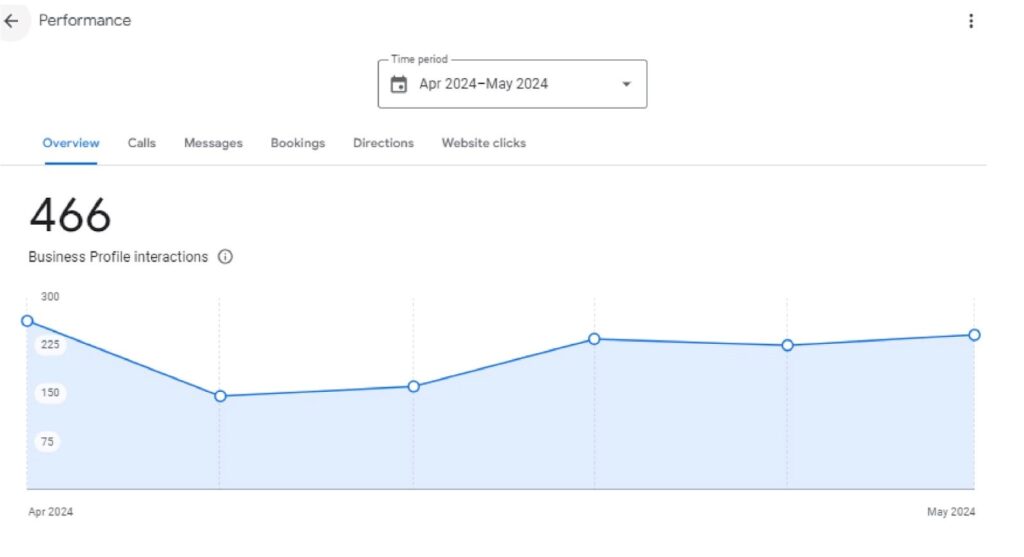Select the fifth data point on the chart
Image resolution: width=1024 pixels, height=557 pixels.
click(x=787, y=345)
